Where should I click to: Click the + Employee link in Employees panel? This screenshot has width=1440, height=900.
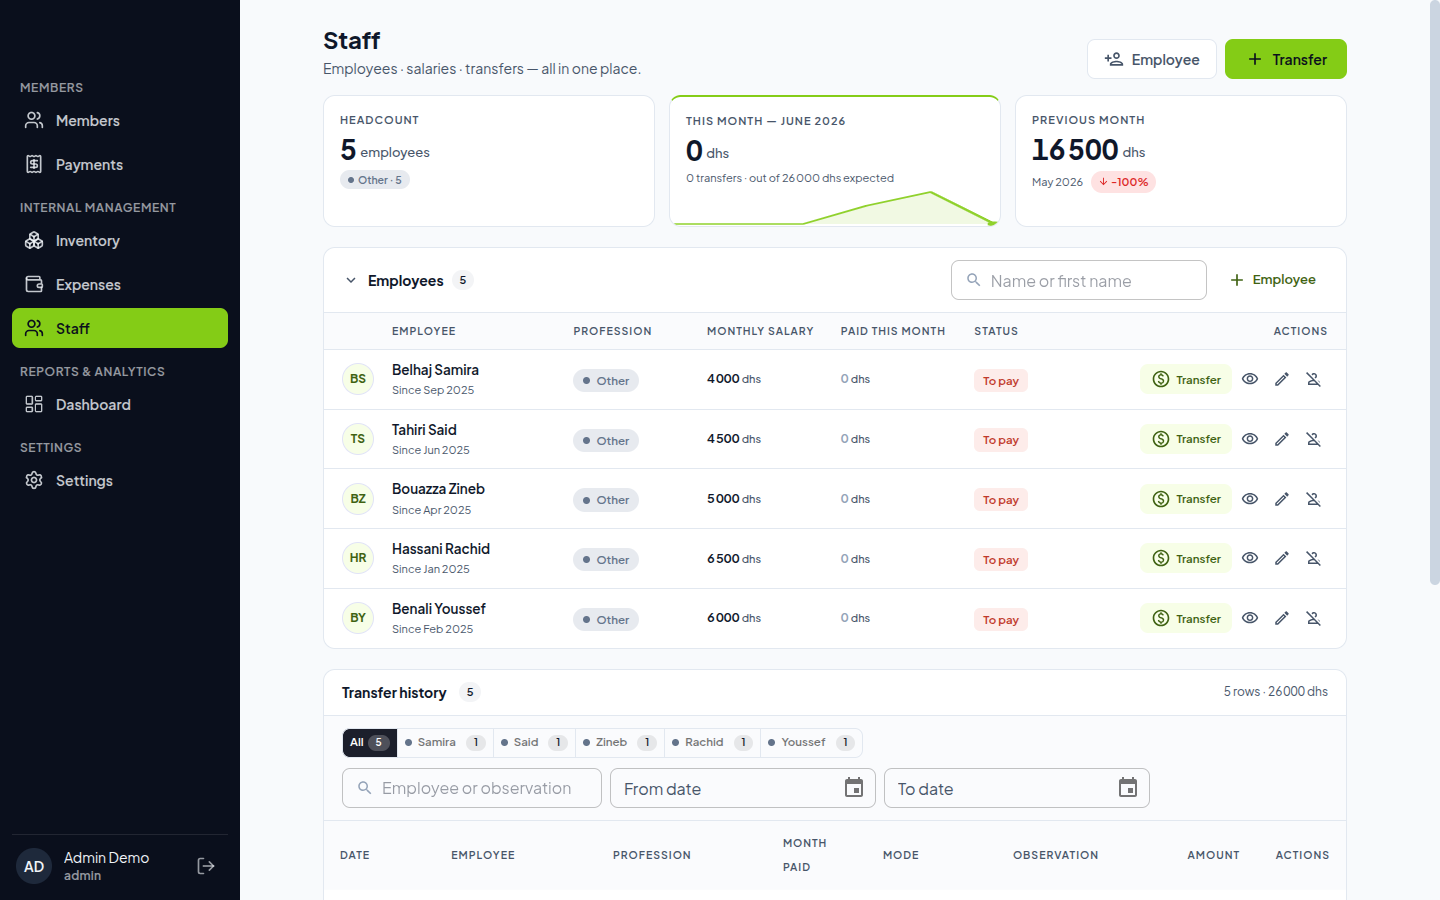pyautogui.click(x=1273, y=280)
